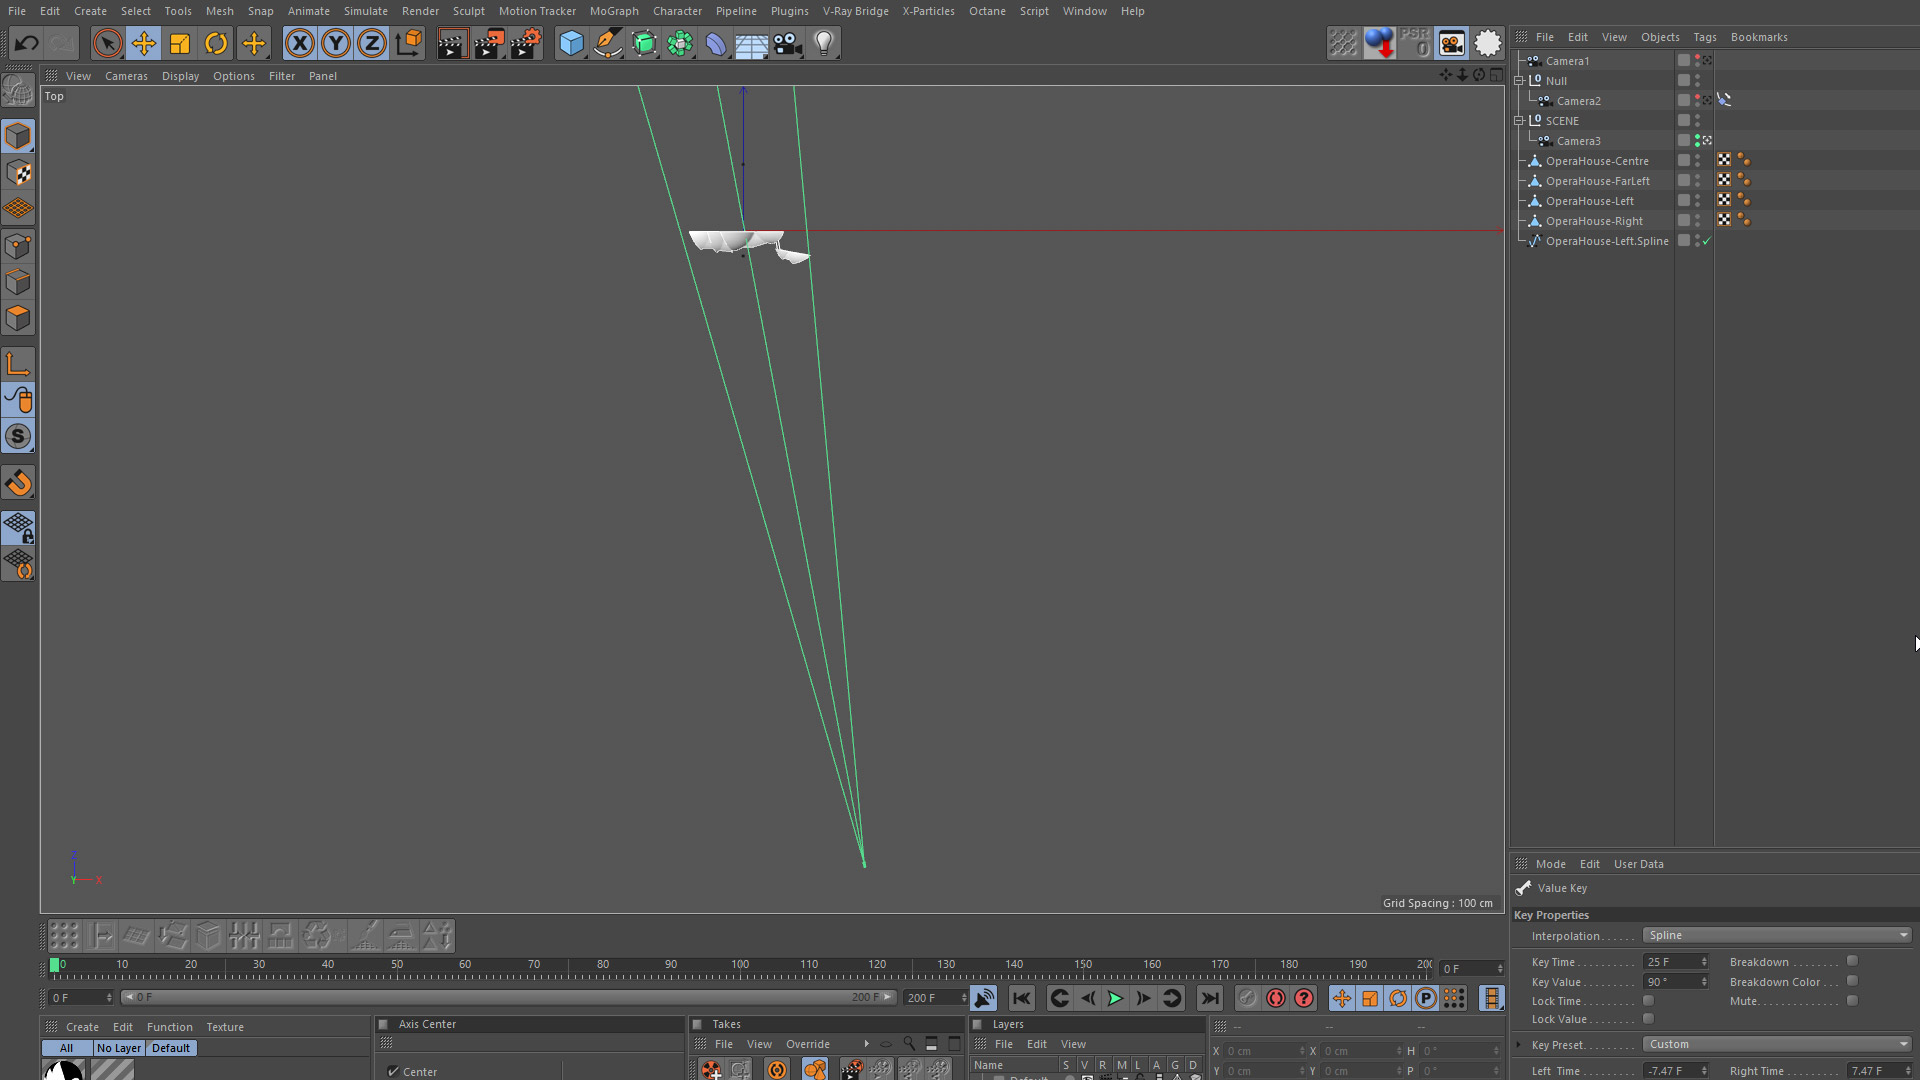Click the Undo arrow icon
The width and height of the screenshot is (1920, 1080).
27,43
